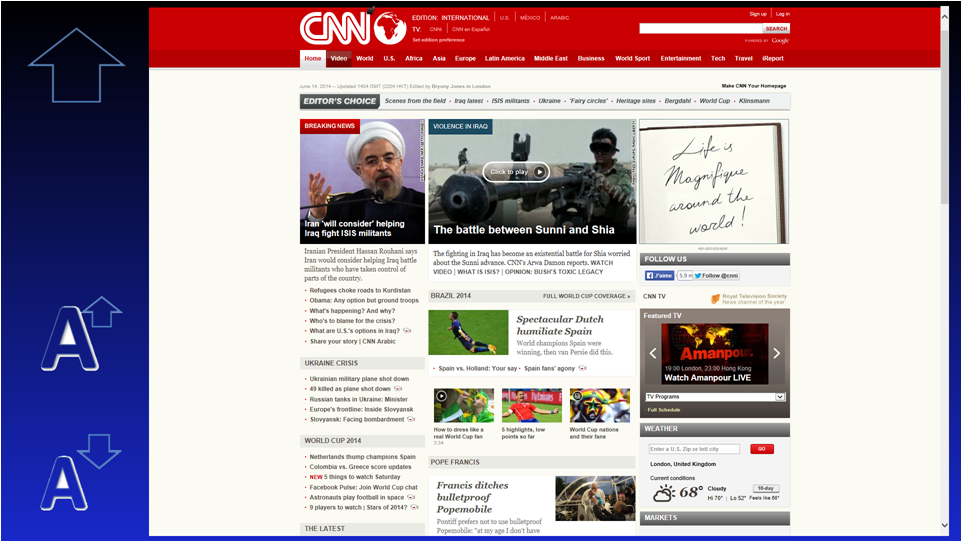Open Netherlands thump champions Spain
The image size is (962, 542).
(363, 457)
